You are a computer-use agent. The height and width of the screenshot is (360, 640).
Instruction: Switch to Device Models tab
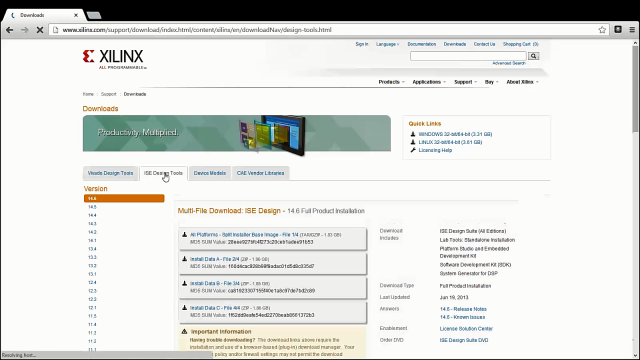[210, 173]
